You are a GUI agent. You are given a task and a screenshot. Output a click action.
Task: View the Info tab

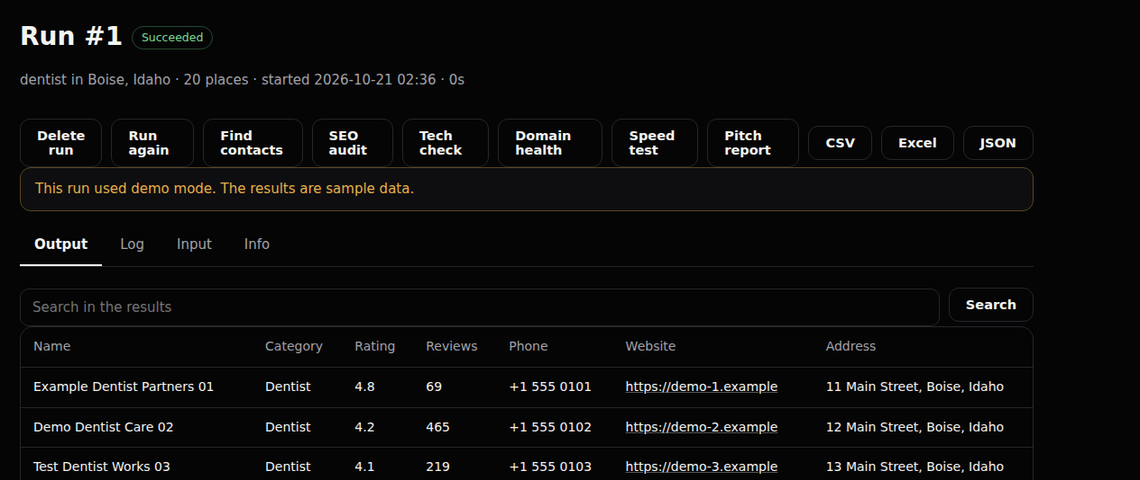click(257, 244)
